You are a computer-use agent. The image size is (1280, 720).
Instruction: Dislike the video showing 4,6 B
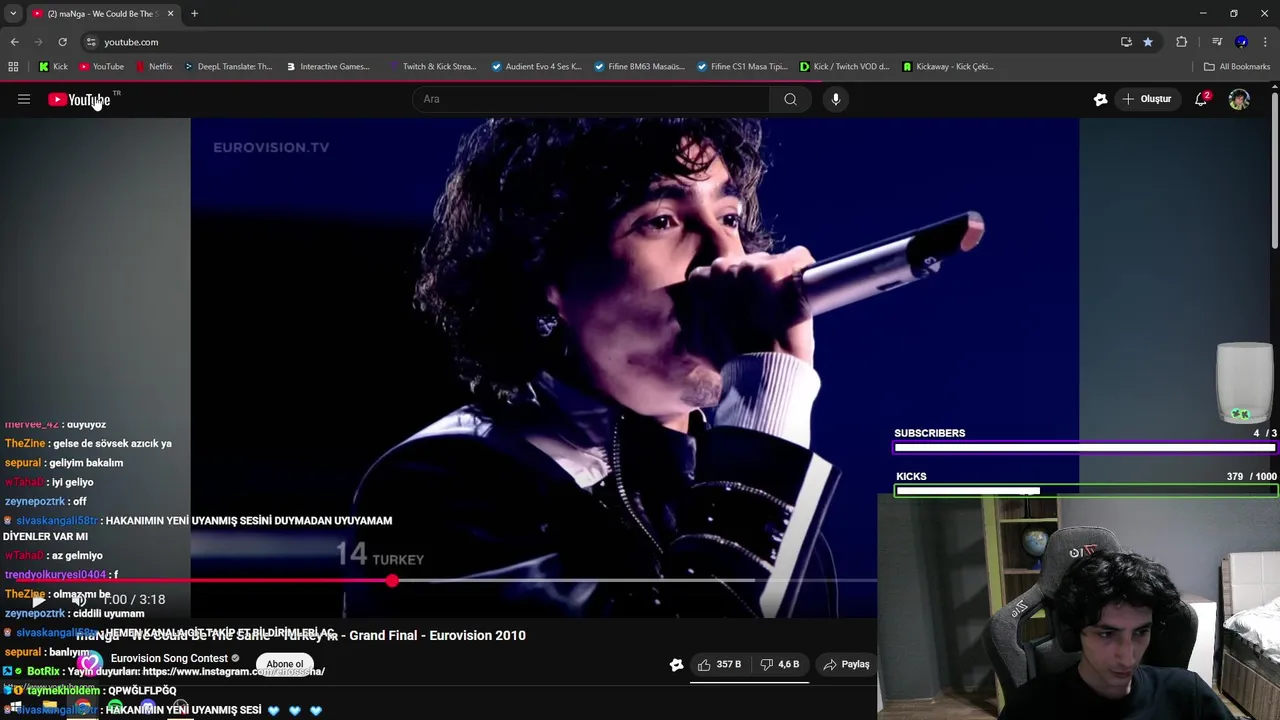(780, 664)
